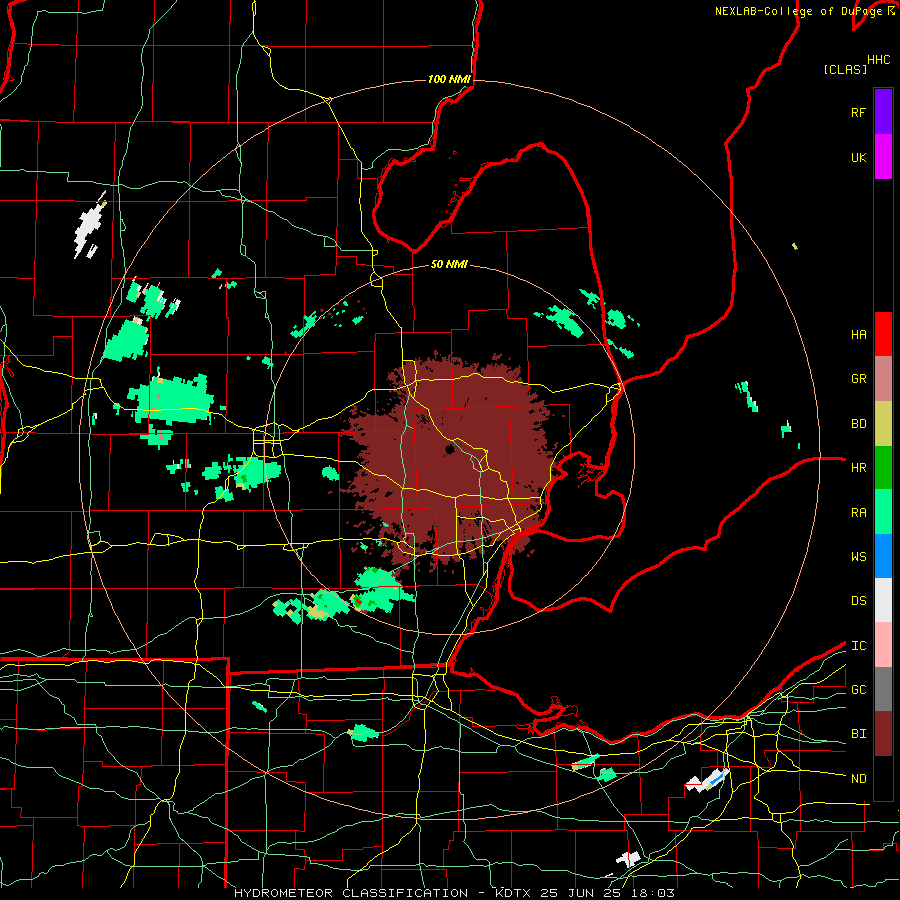
Task: Select the white DS legend swatch
Action: [883, 600]
